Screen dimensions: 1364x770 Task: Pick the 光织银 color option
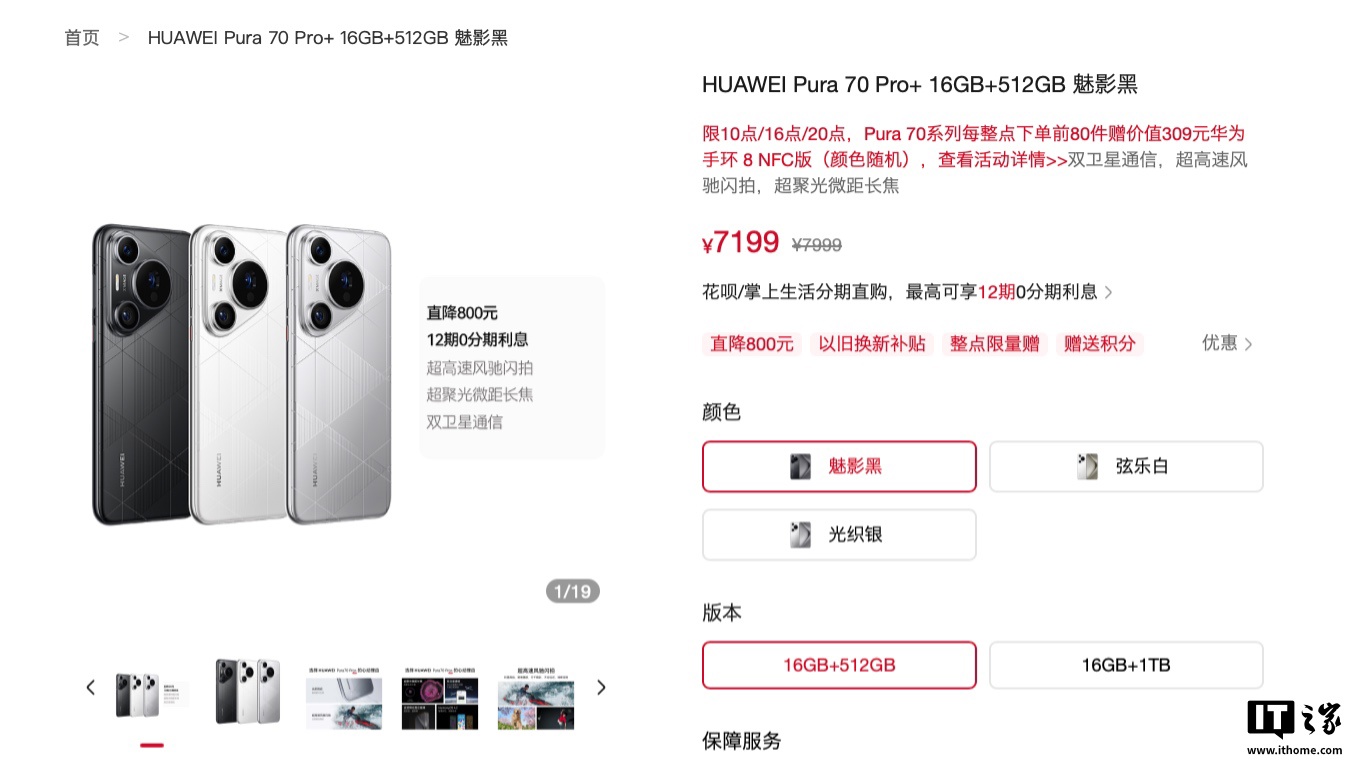pos(839,535)
